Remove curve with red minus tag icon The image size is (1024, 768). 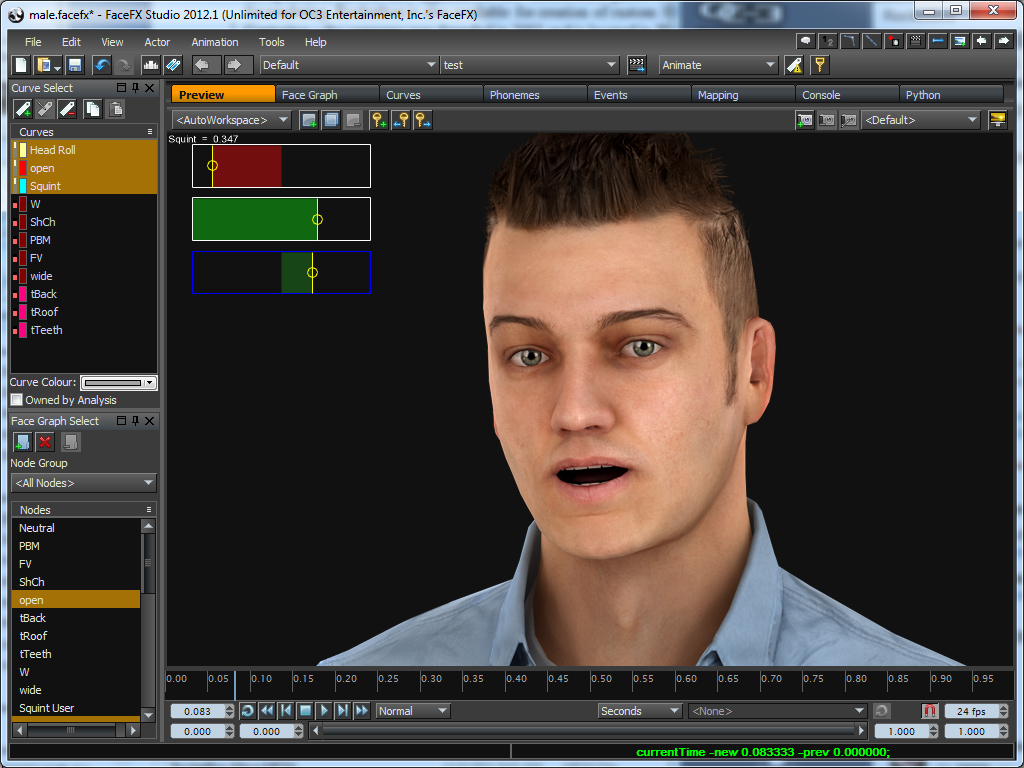pyautogui.click(x=67, y=109)
